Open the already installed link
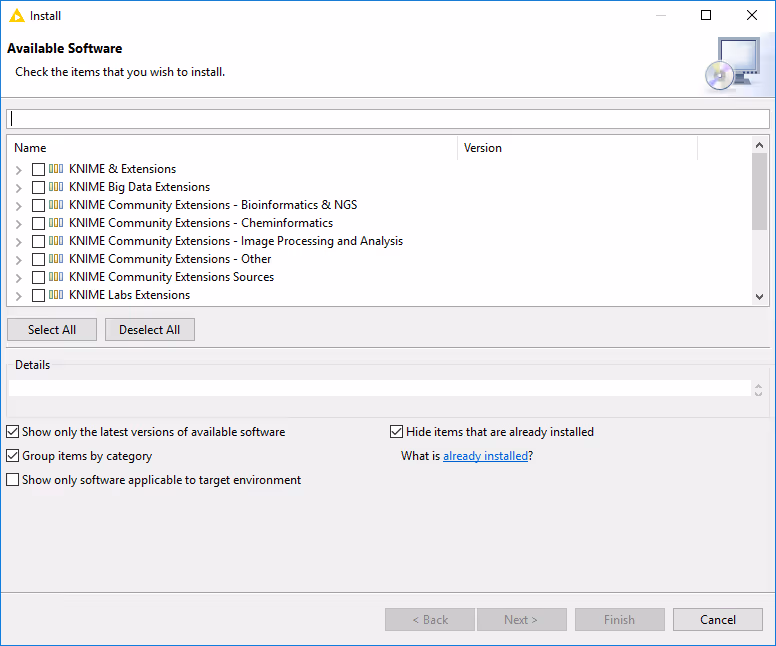The height and width of the screenshot is (646, 776). (x=485, y=456)
